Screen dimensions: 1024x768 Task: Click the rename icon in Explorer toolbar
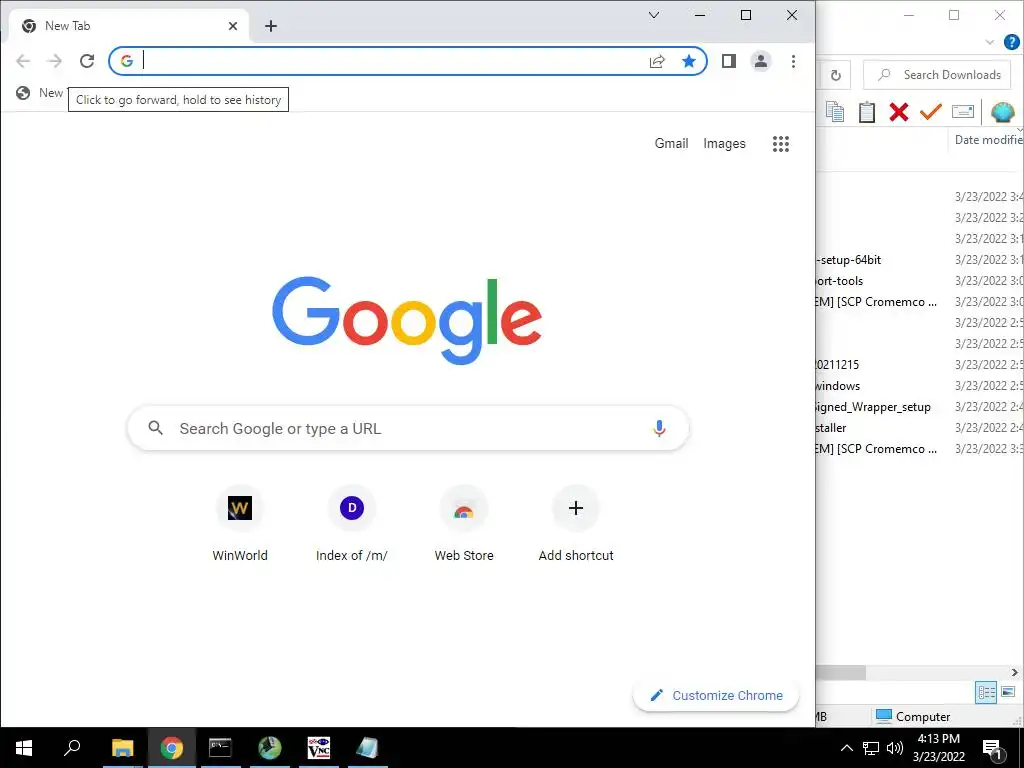click(963, 112)
